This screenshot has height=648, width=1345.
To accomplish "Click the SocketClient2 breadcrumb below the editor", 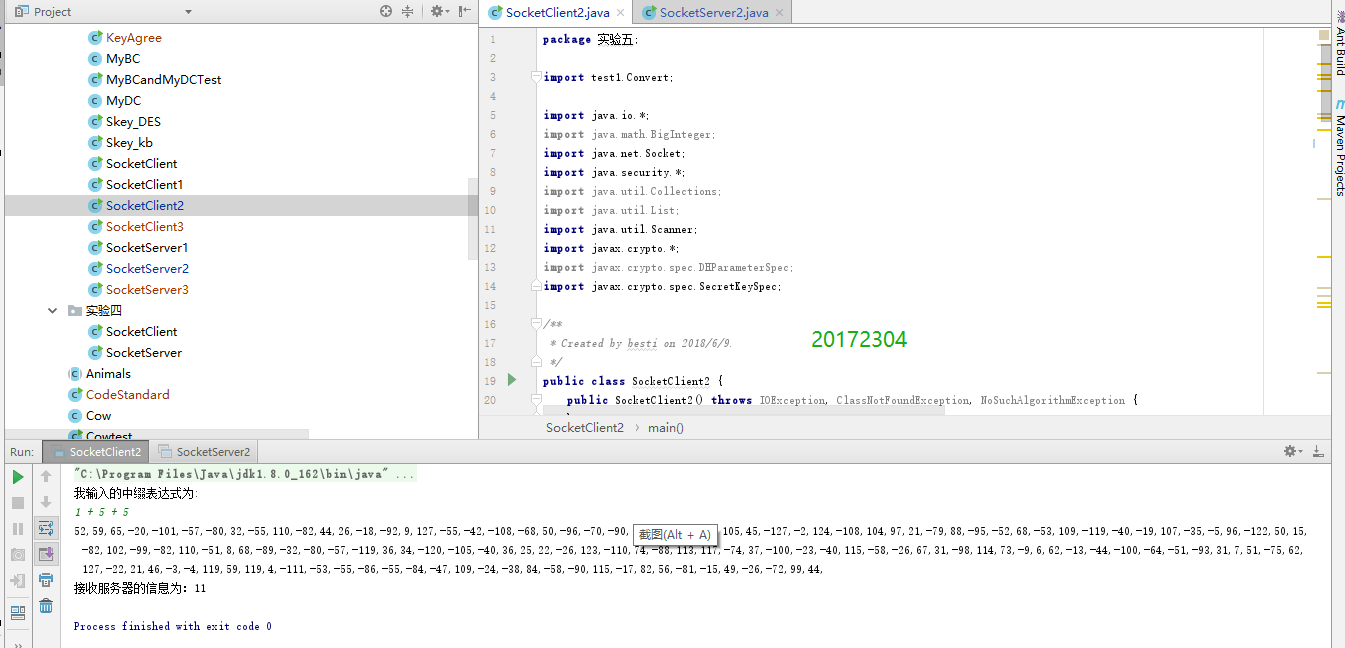I will coord(585,427).
